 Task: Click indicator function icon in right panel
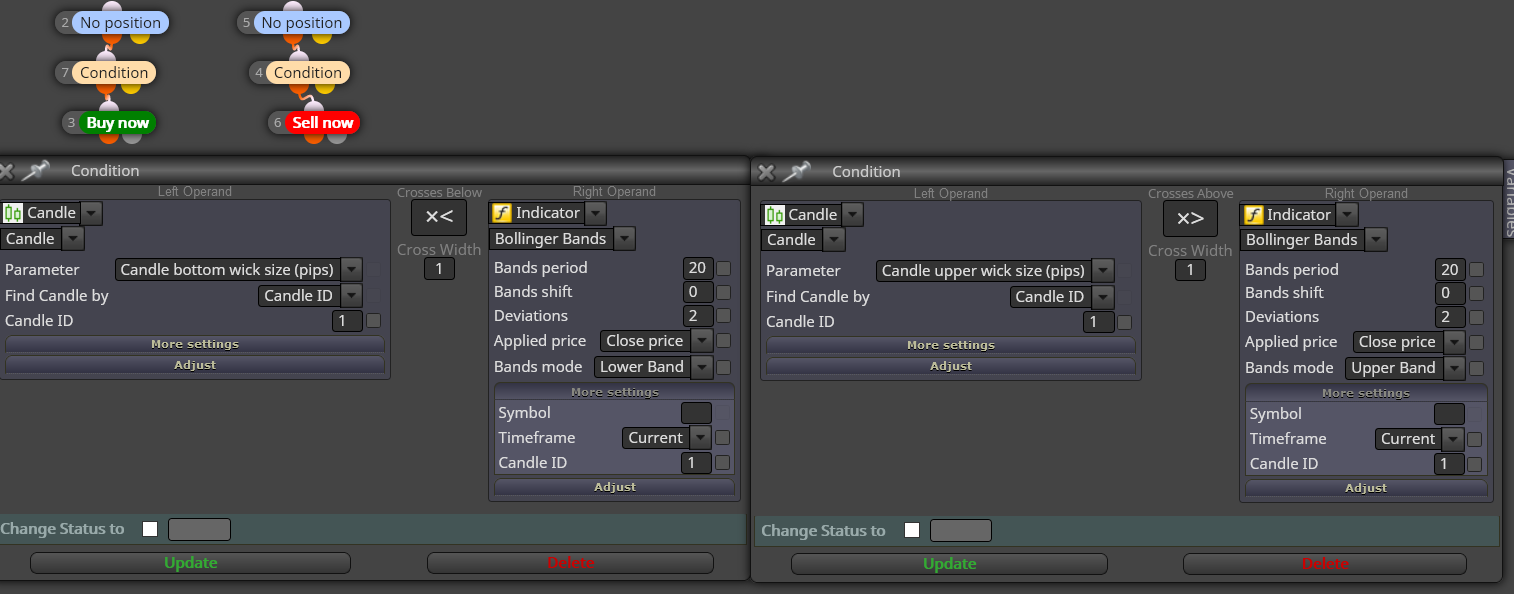coord(1253,214)
